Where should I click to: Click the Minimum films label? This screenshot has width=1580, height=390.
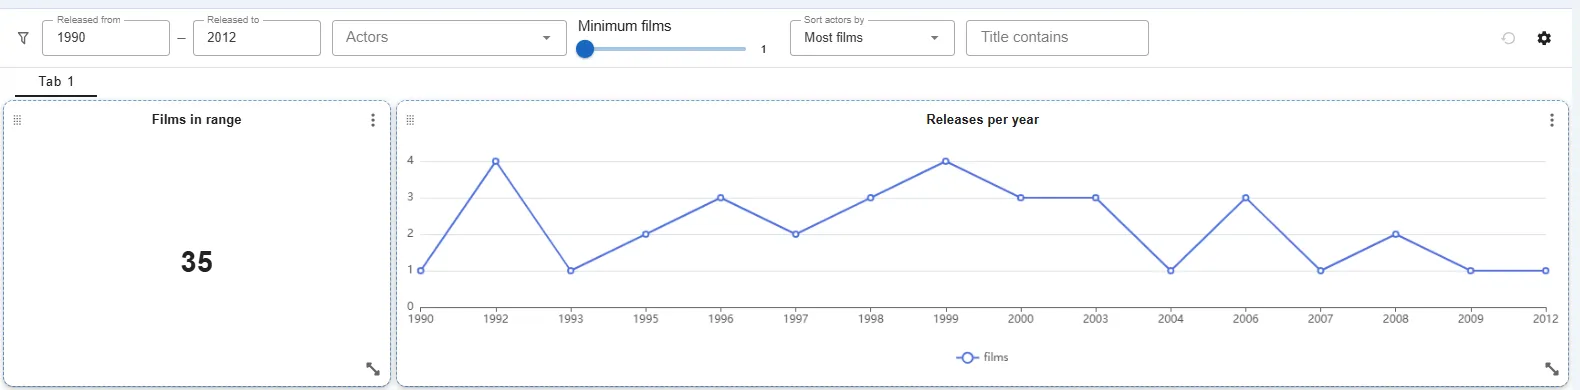[x=625, y=26]
